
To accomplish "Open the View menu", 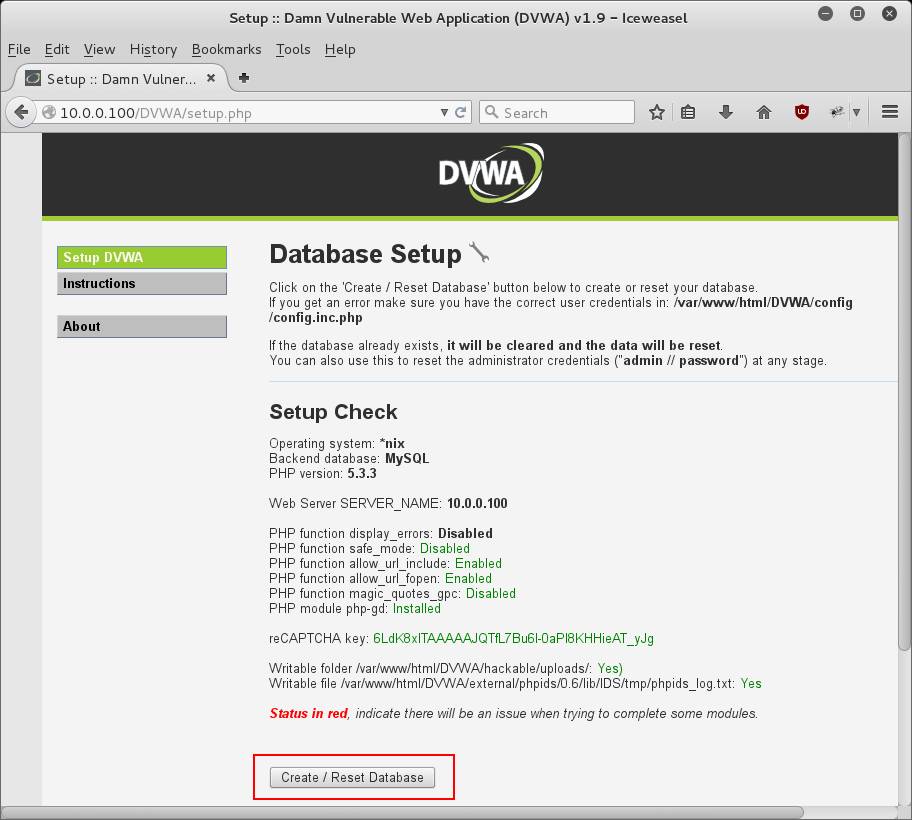I will tap(99, 49).
